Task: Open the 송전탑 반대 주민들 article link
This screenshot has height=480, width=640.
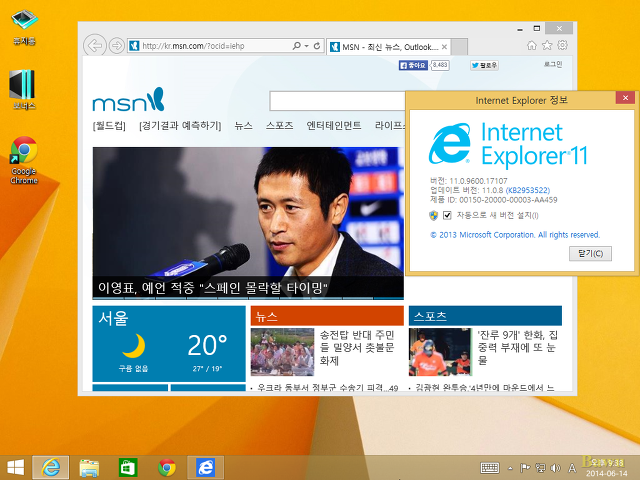Action: 357,348
